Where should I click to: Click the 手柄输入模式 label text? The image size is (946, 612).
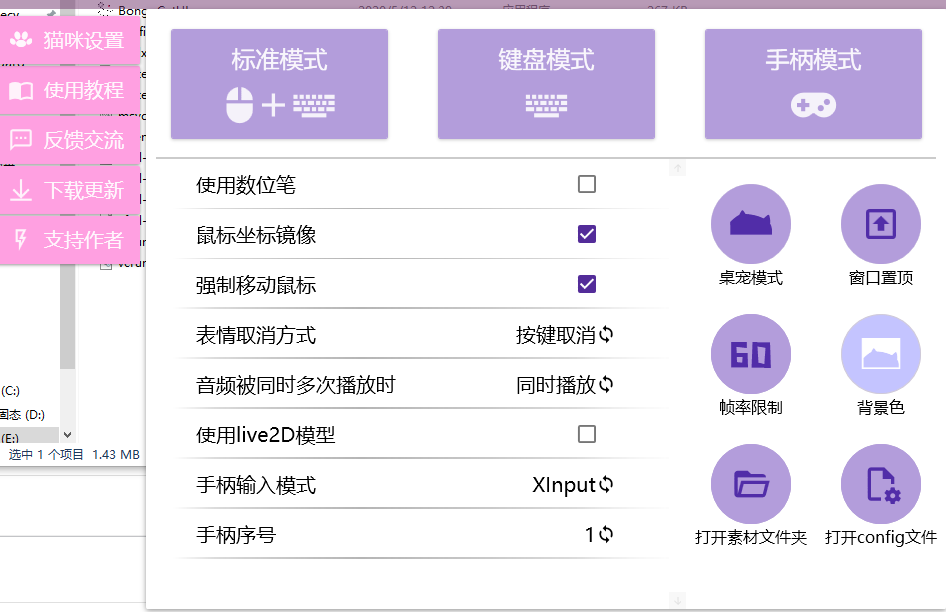256,485
